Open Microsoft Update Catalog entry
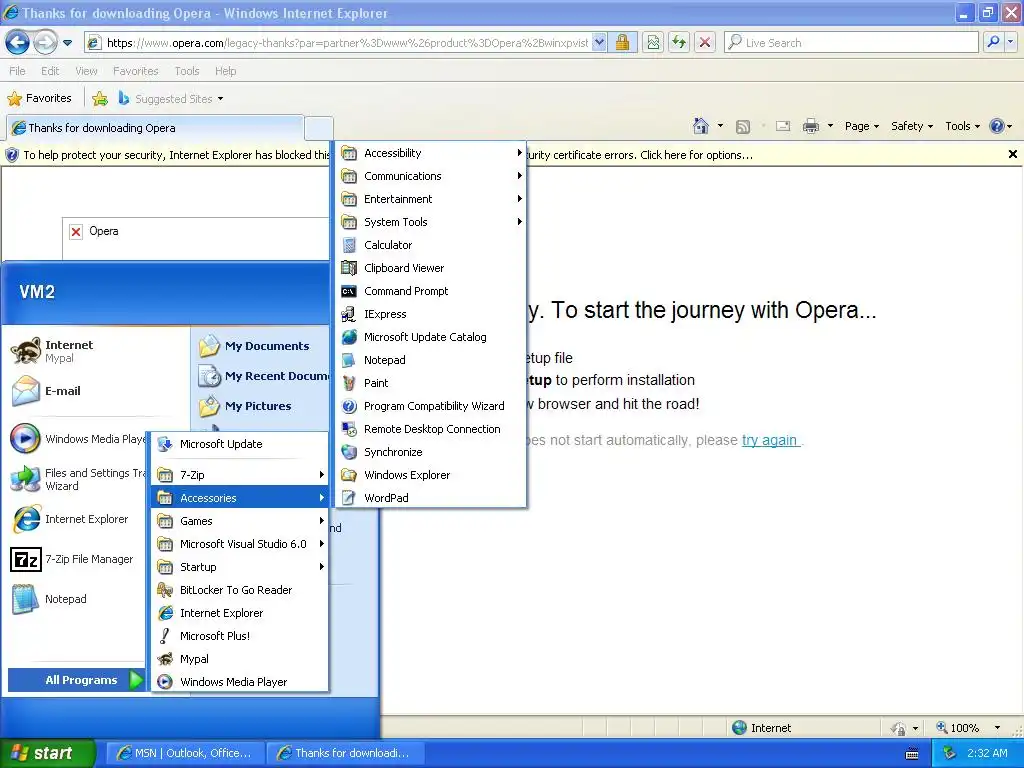 [x=430, y=337]
